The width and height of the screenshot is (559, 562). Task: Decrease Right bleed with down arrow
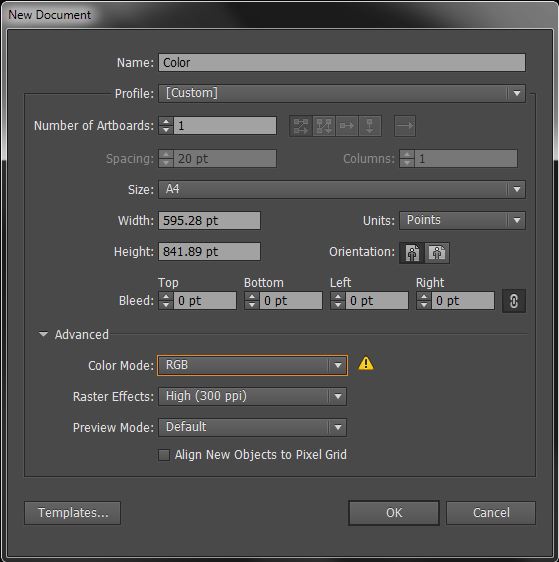pos(424,305)
